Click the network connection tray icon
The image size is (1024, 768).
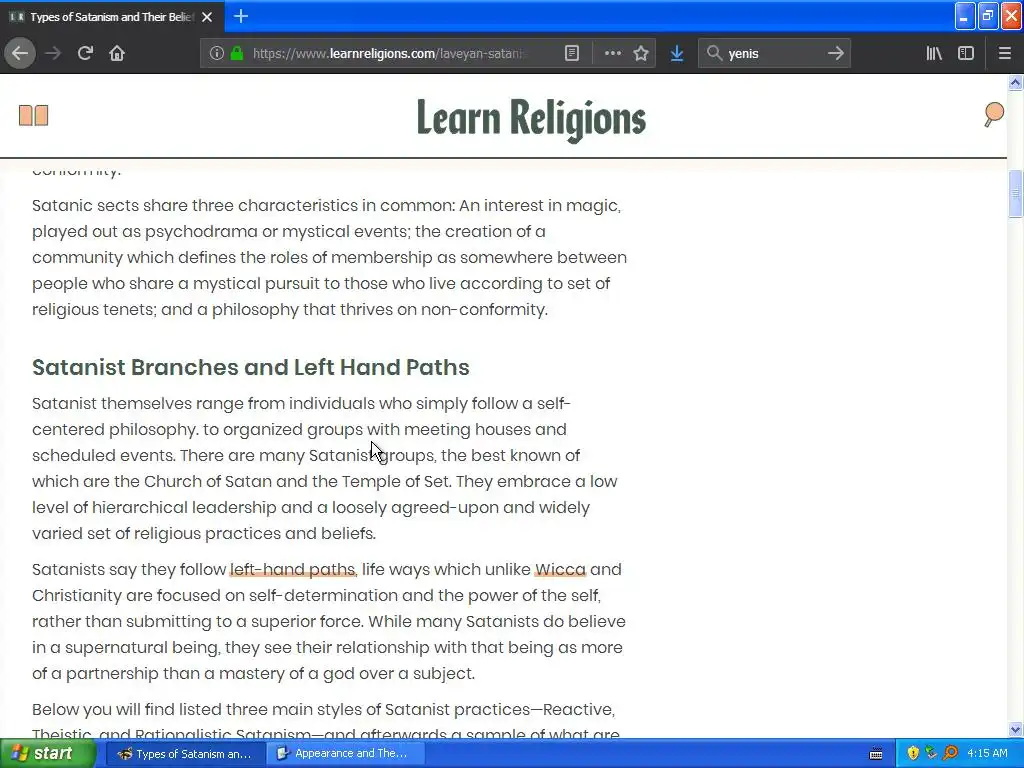(931, 754)
